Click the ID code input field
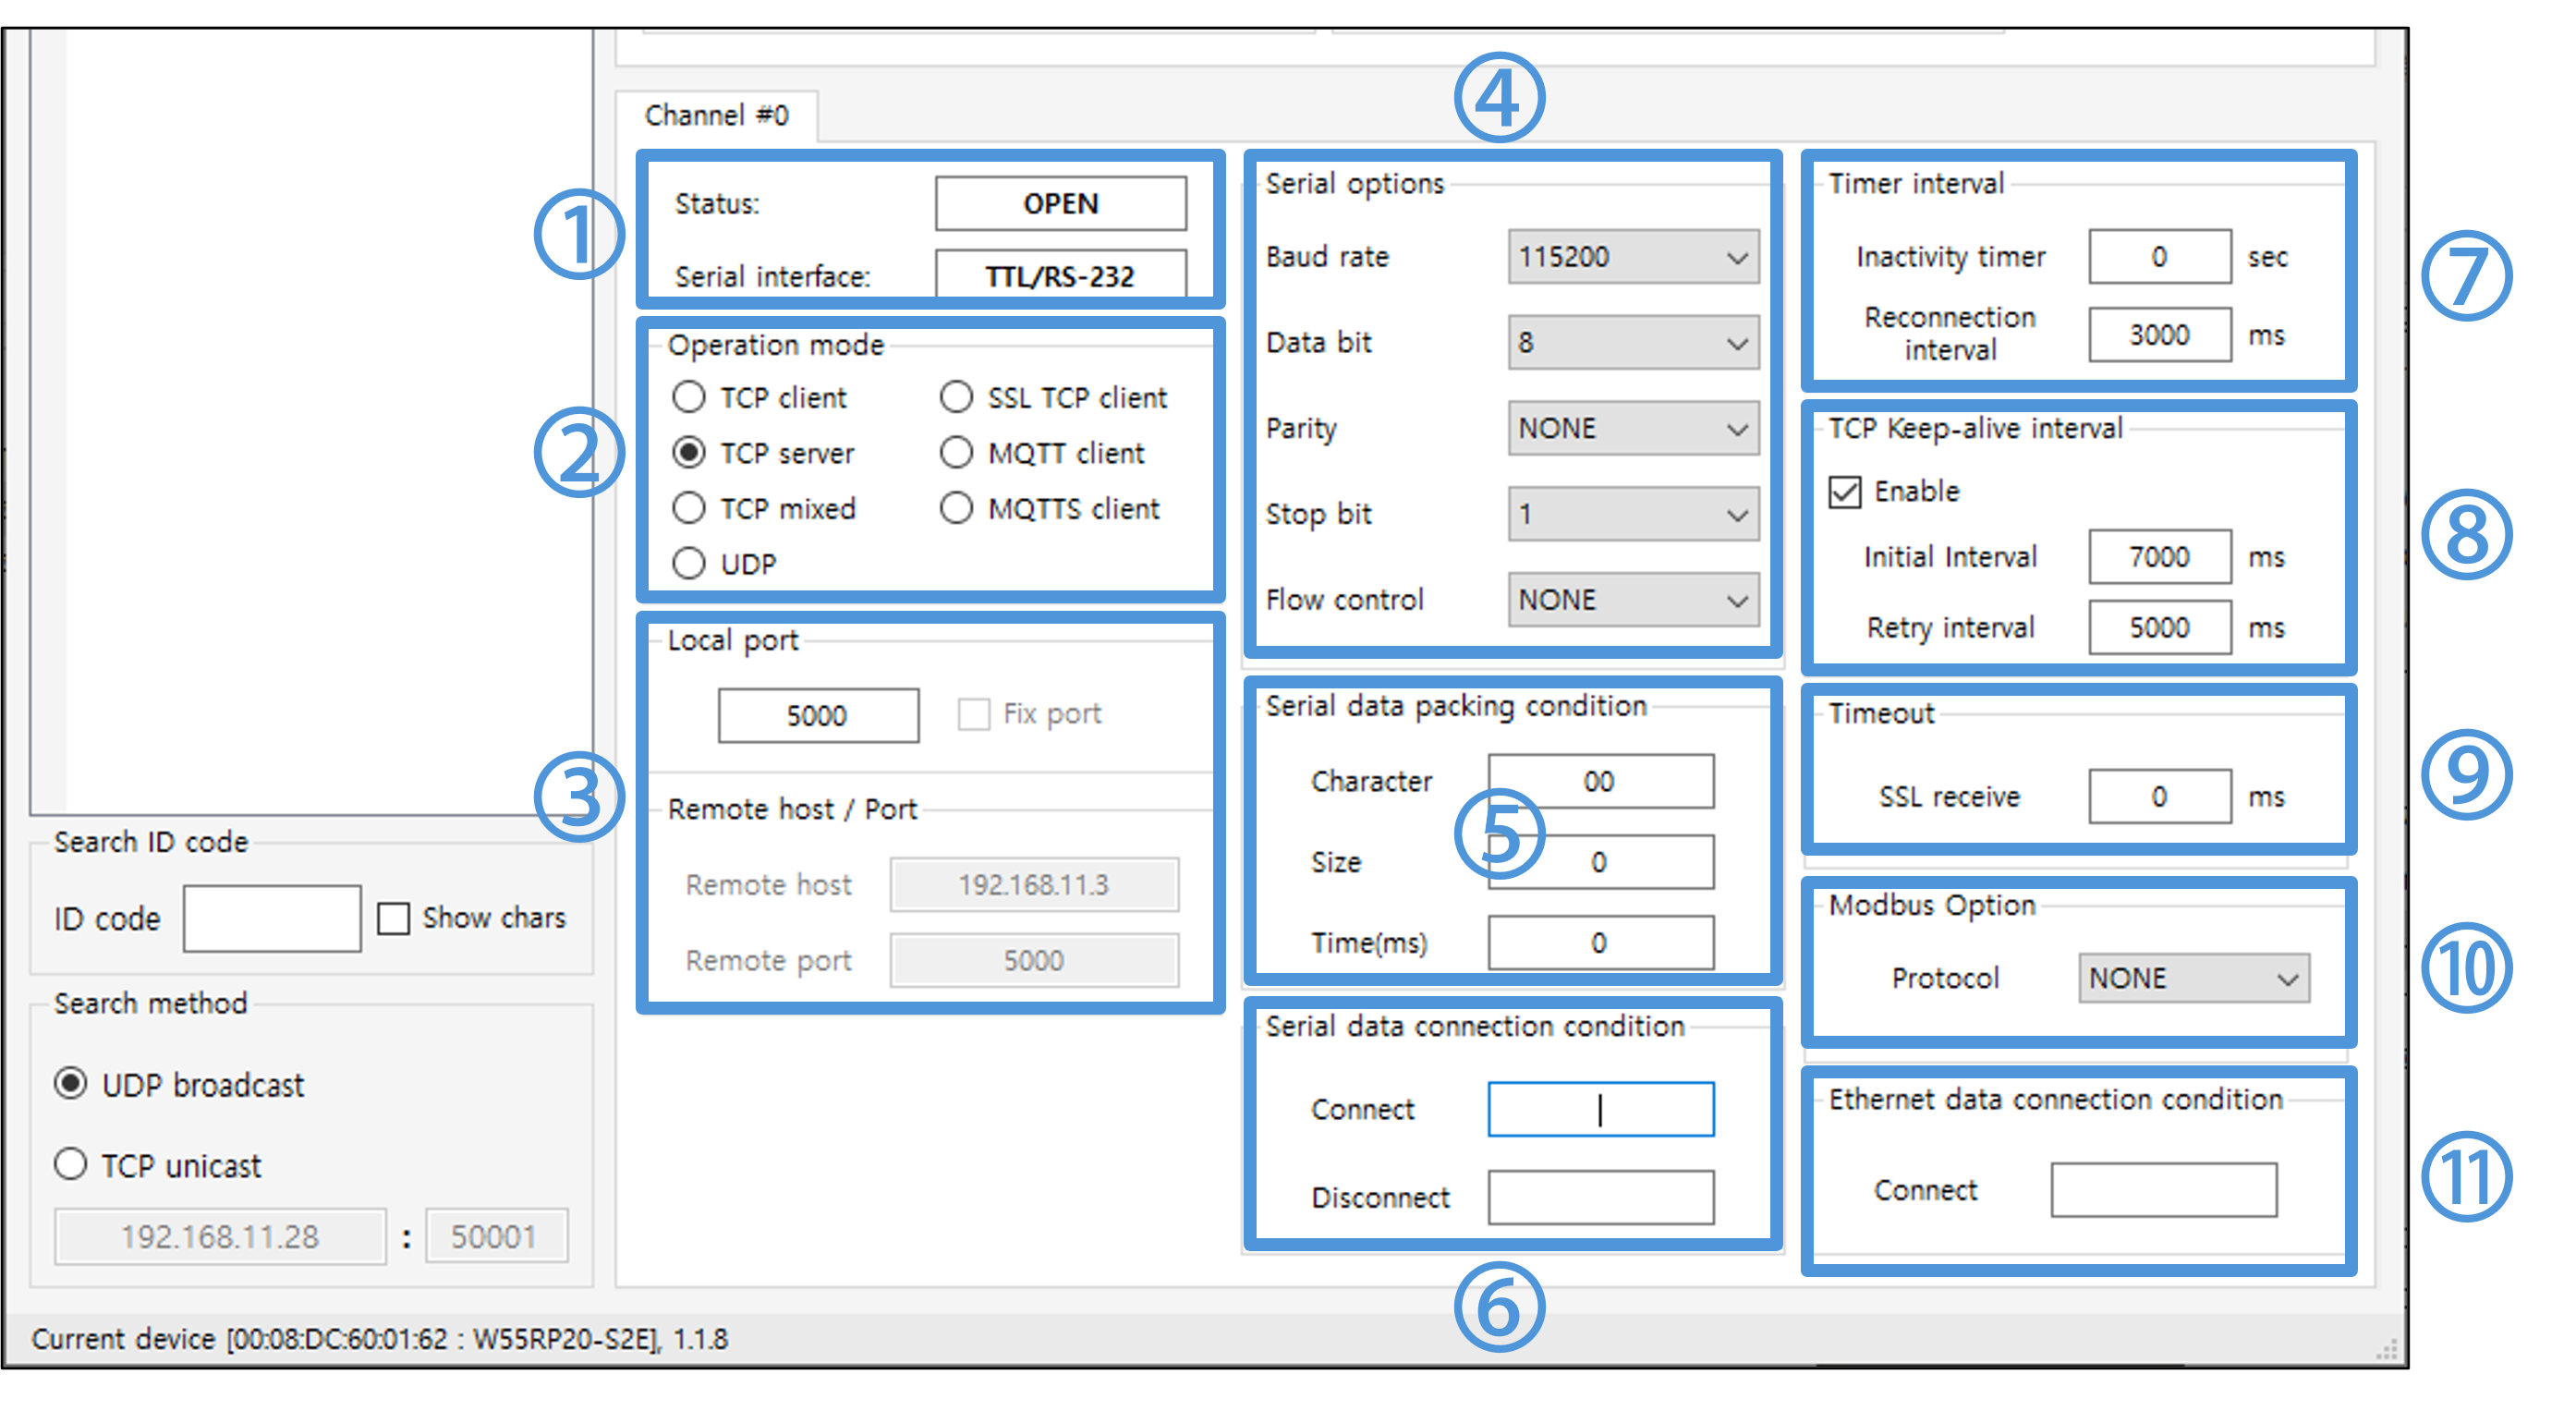The height and width of the screenshot is (1423, 2576). [x=272, y=918]
